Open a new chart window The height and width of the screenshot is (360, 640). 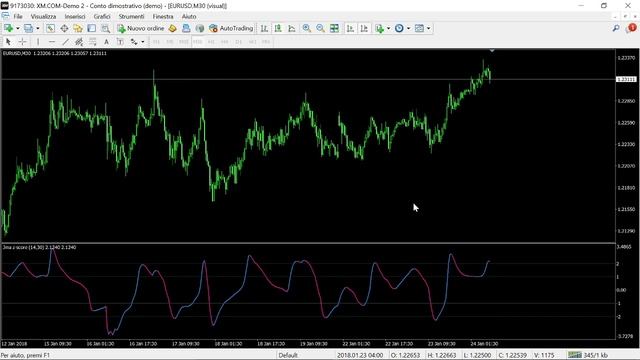[x=8, y=28]
